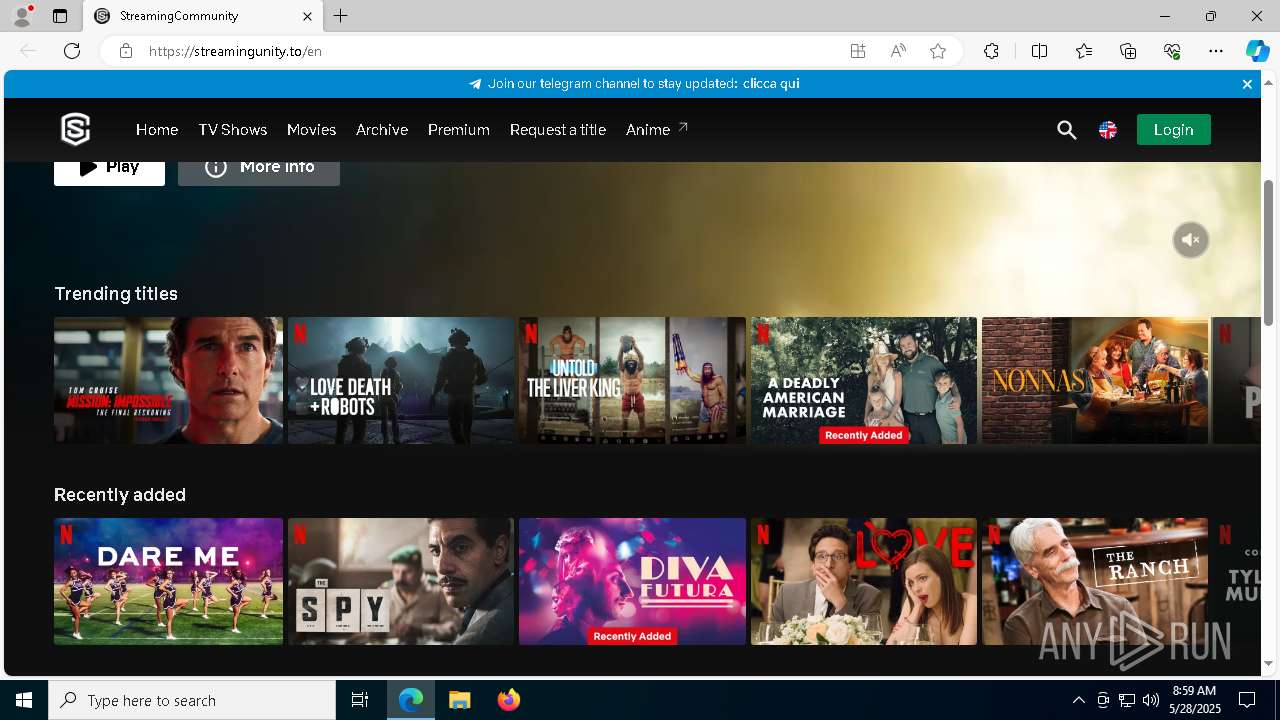The width and height of the screenshot is (1280, 720).
Task: Click the taskbar search box
Action: [192, 700]
